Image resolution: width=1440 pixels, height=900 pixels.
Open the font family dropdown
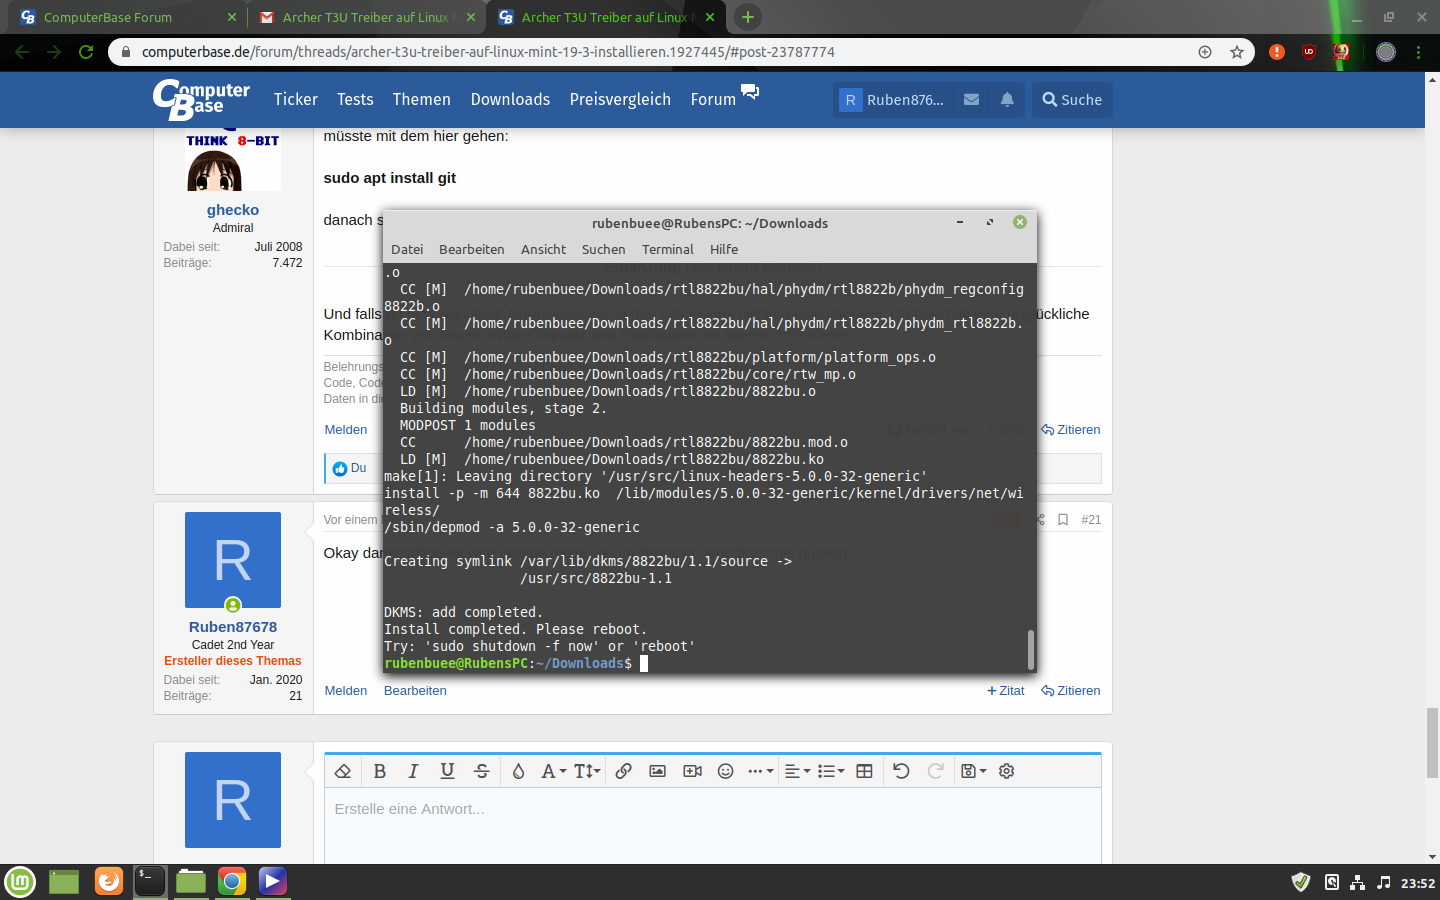553,771
